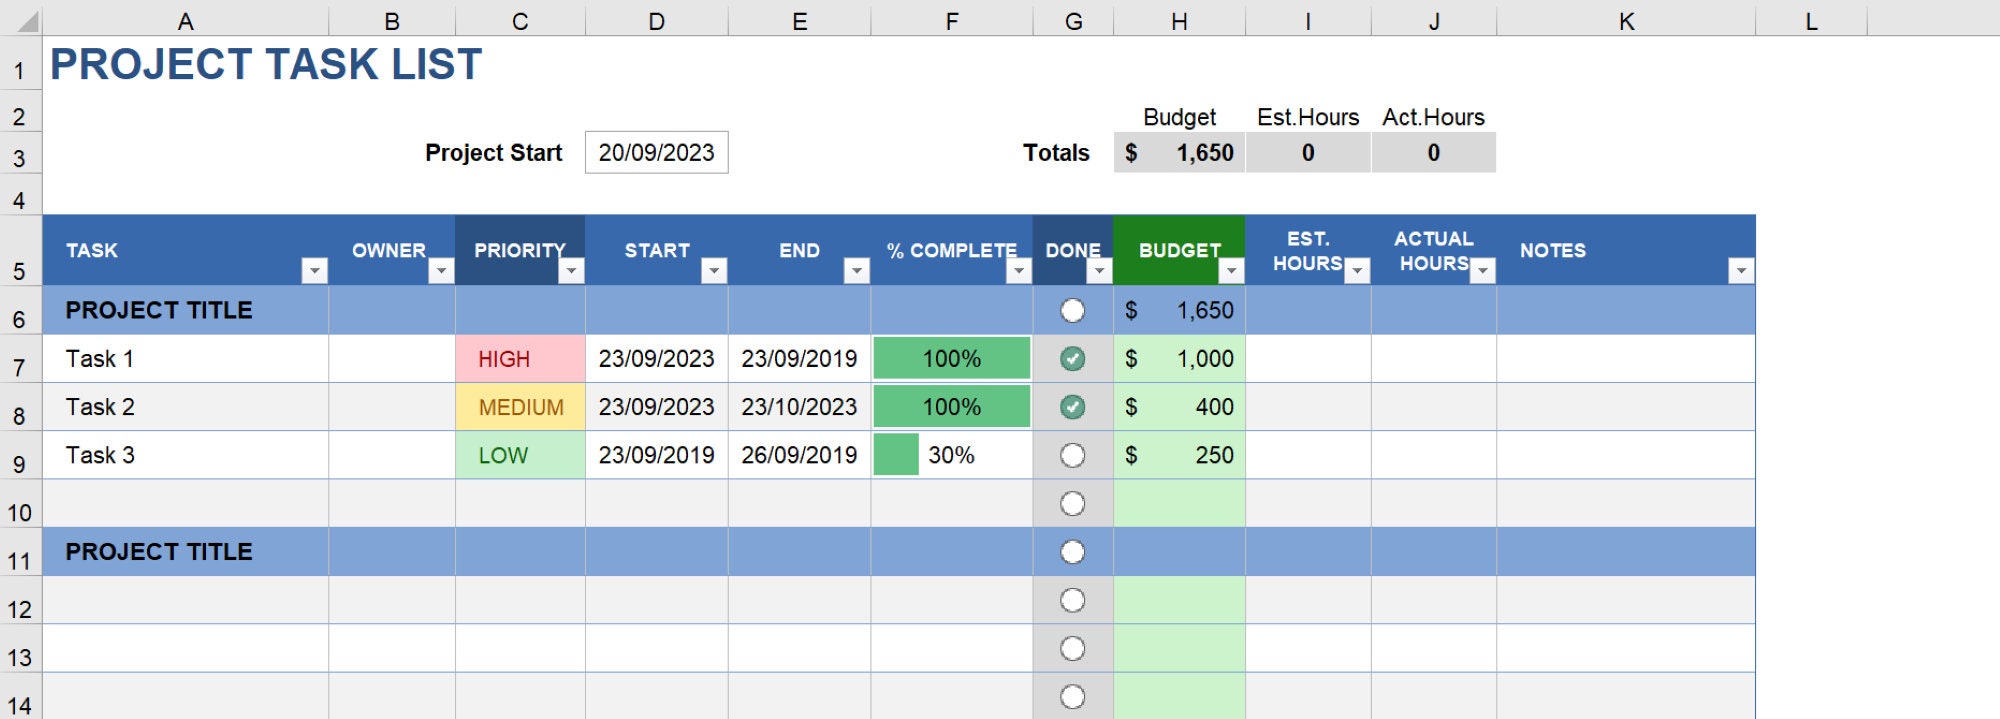Select row 7 header
The width and height of the screenshot is (2000, 719).
(x=20, y=359)
